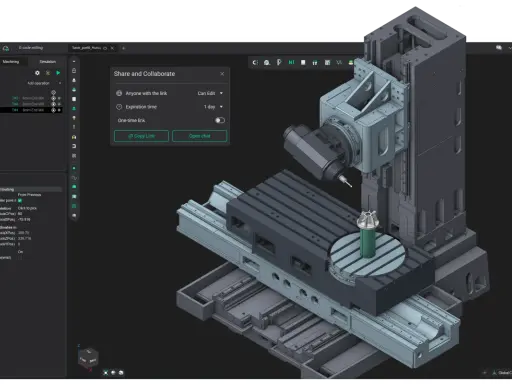
Task: Click the lightbulb-shaped icon in the vertical toolbar
Action: (74, 118)
